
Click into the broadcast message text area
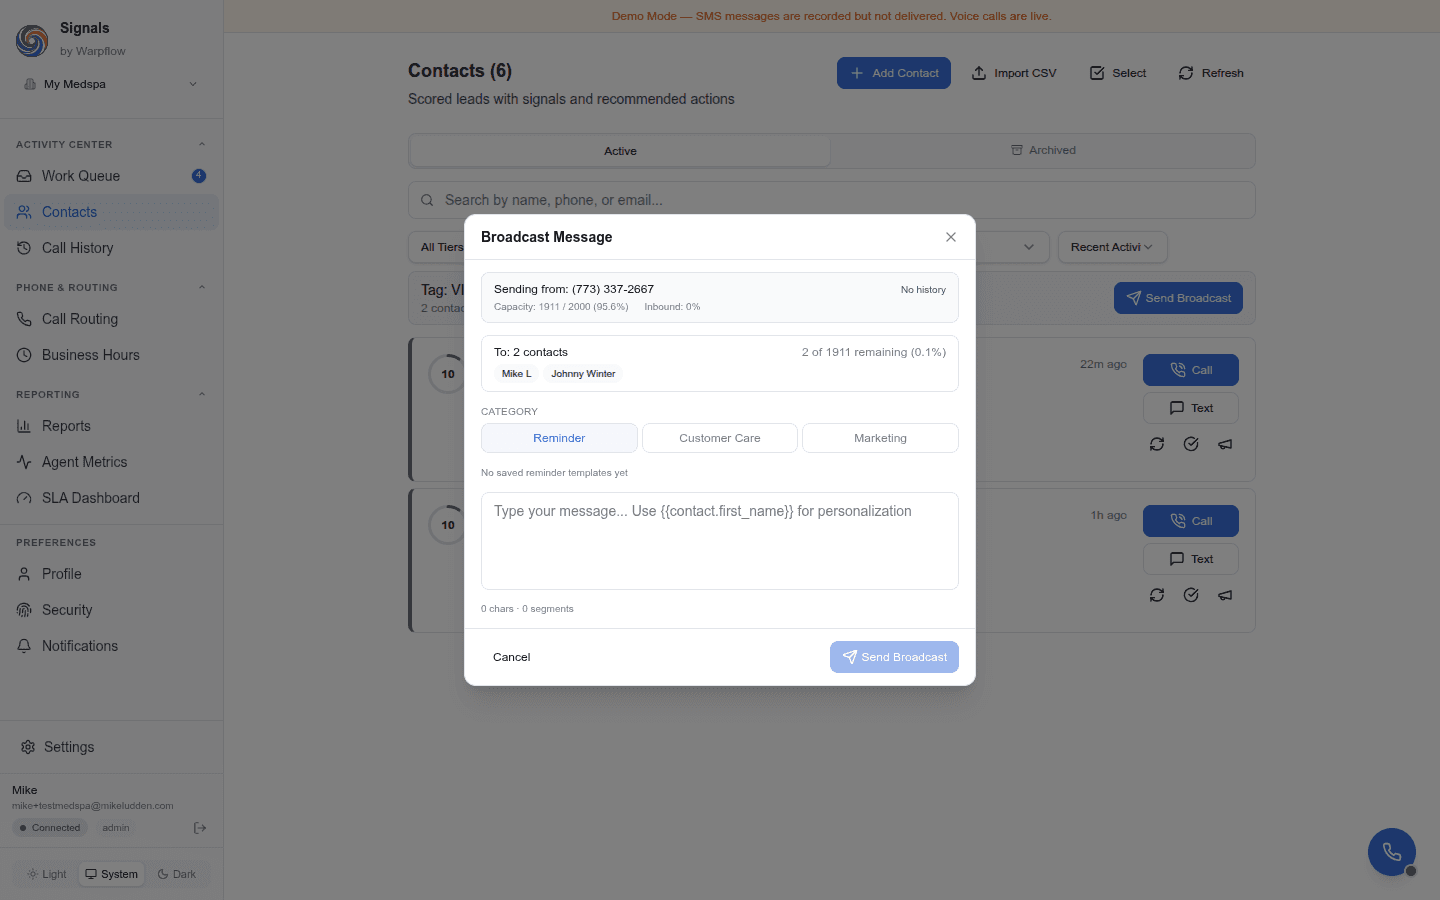tap(719, 540)
